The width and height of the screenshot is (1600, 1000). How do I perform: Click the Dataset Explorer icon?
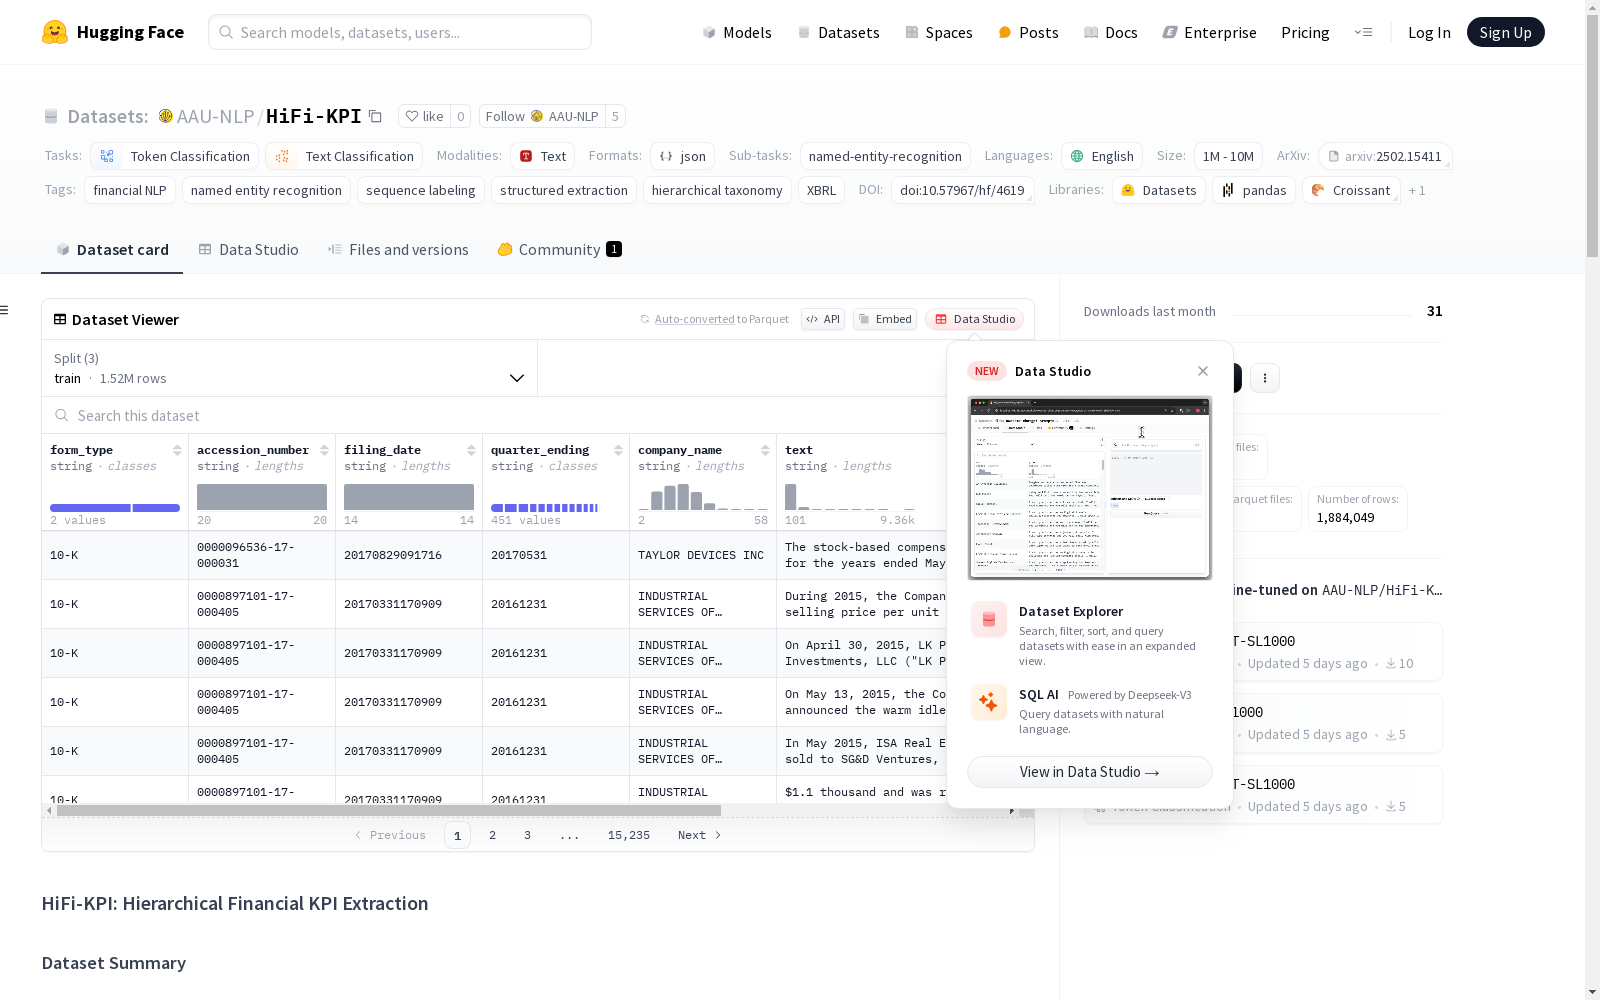tap(989, 620)
